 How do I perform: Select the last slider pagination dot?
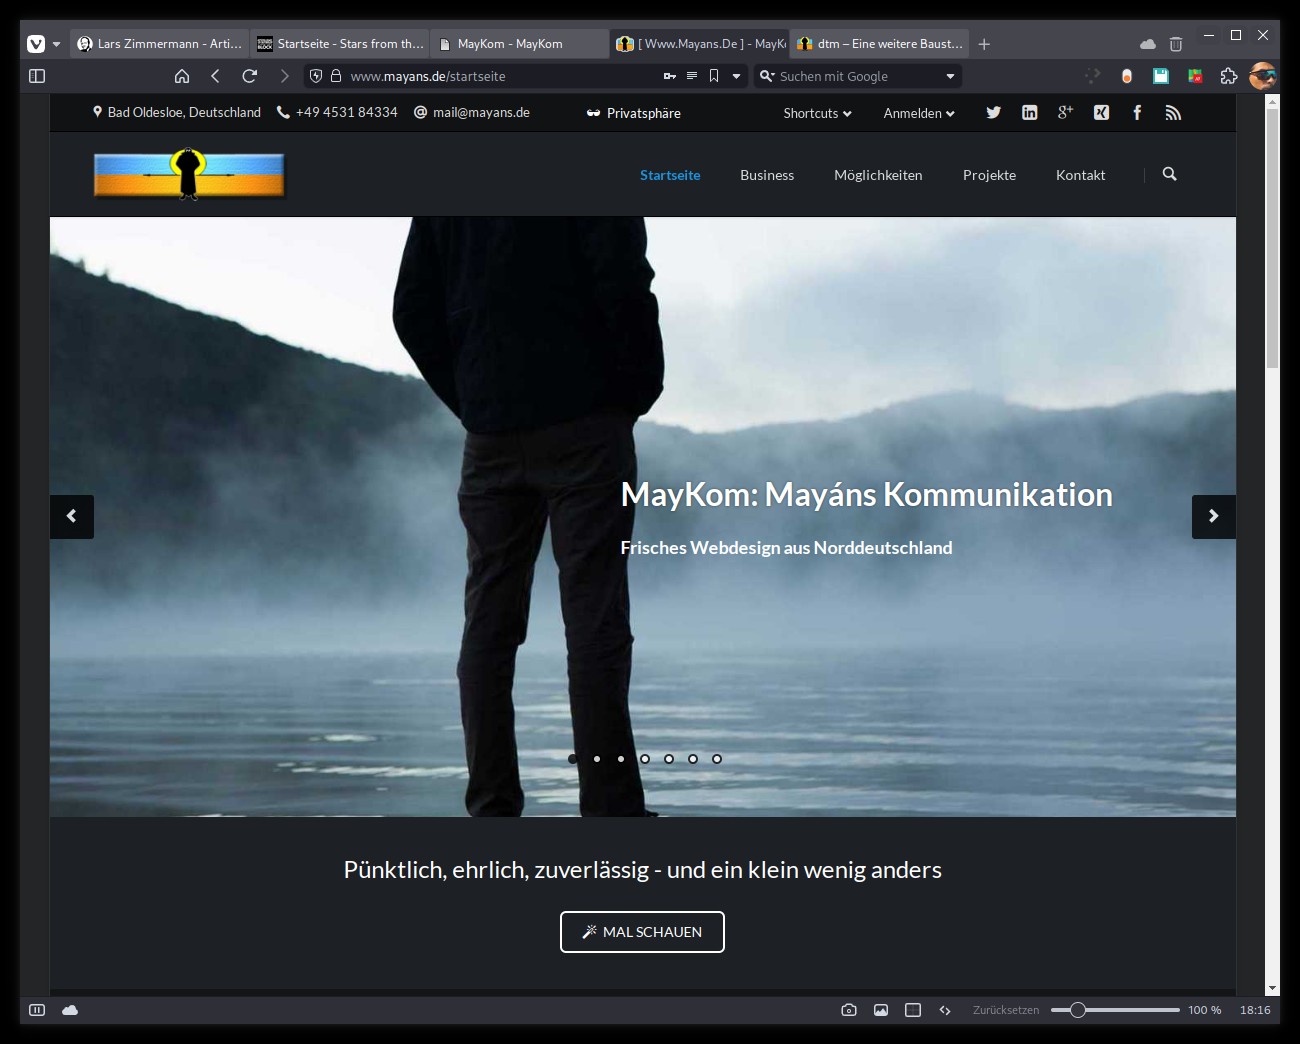point(717,759)
